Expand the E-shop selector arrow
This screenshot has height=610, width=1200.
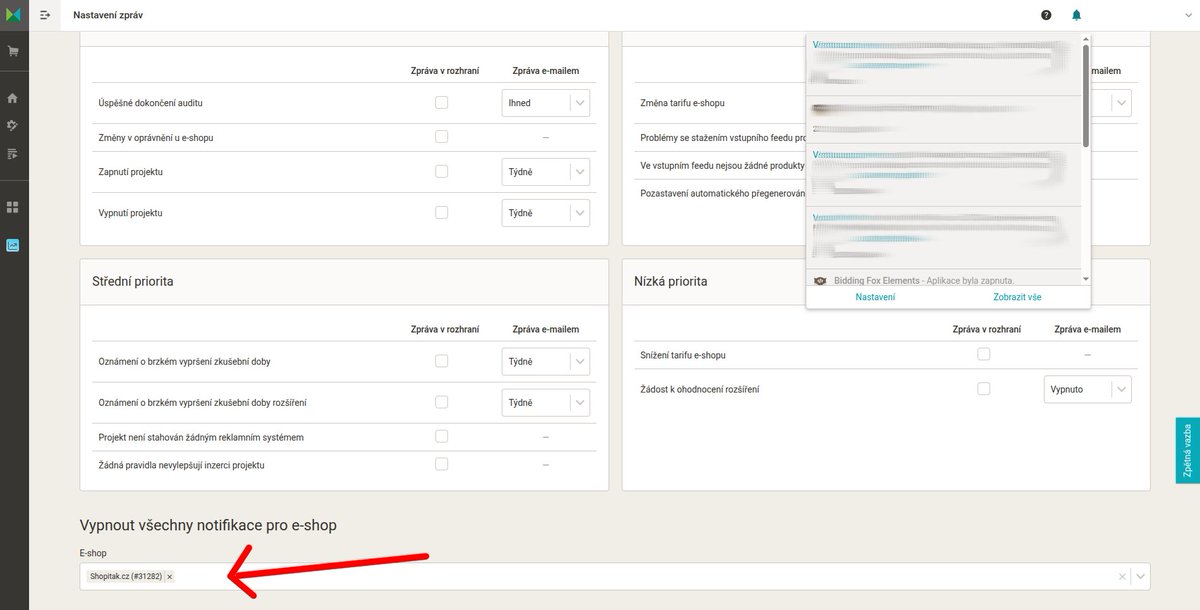1140,577
